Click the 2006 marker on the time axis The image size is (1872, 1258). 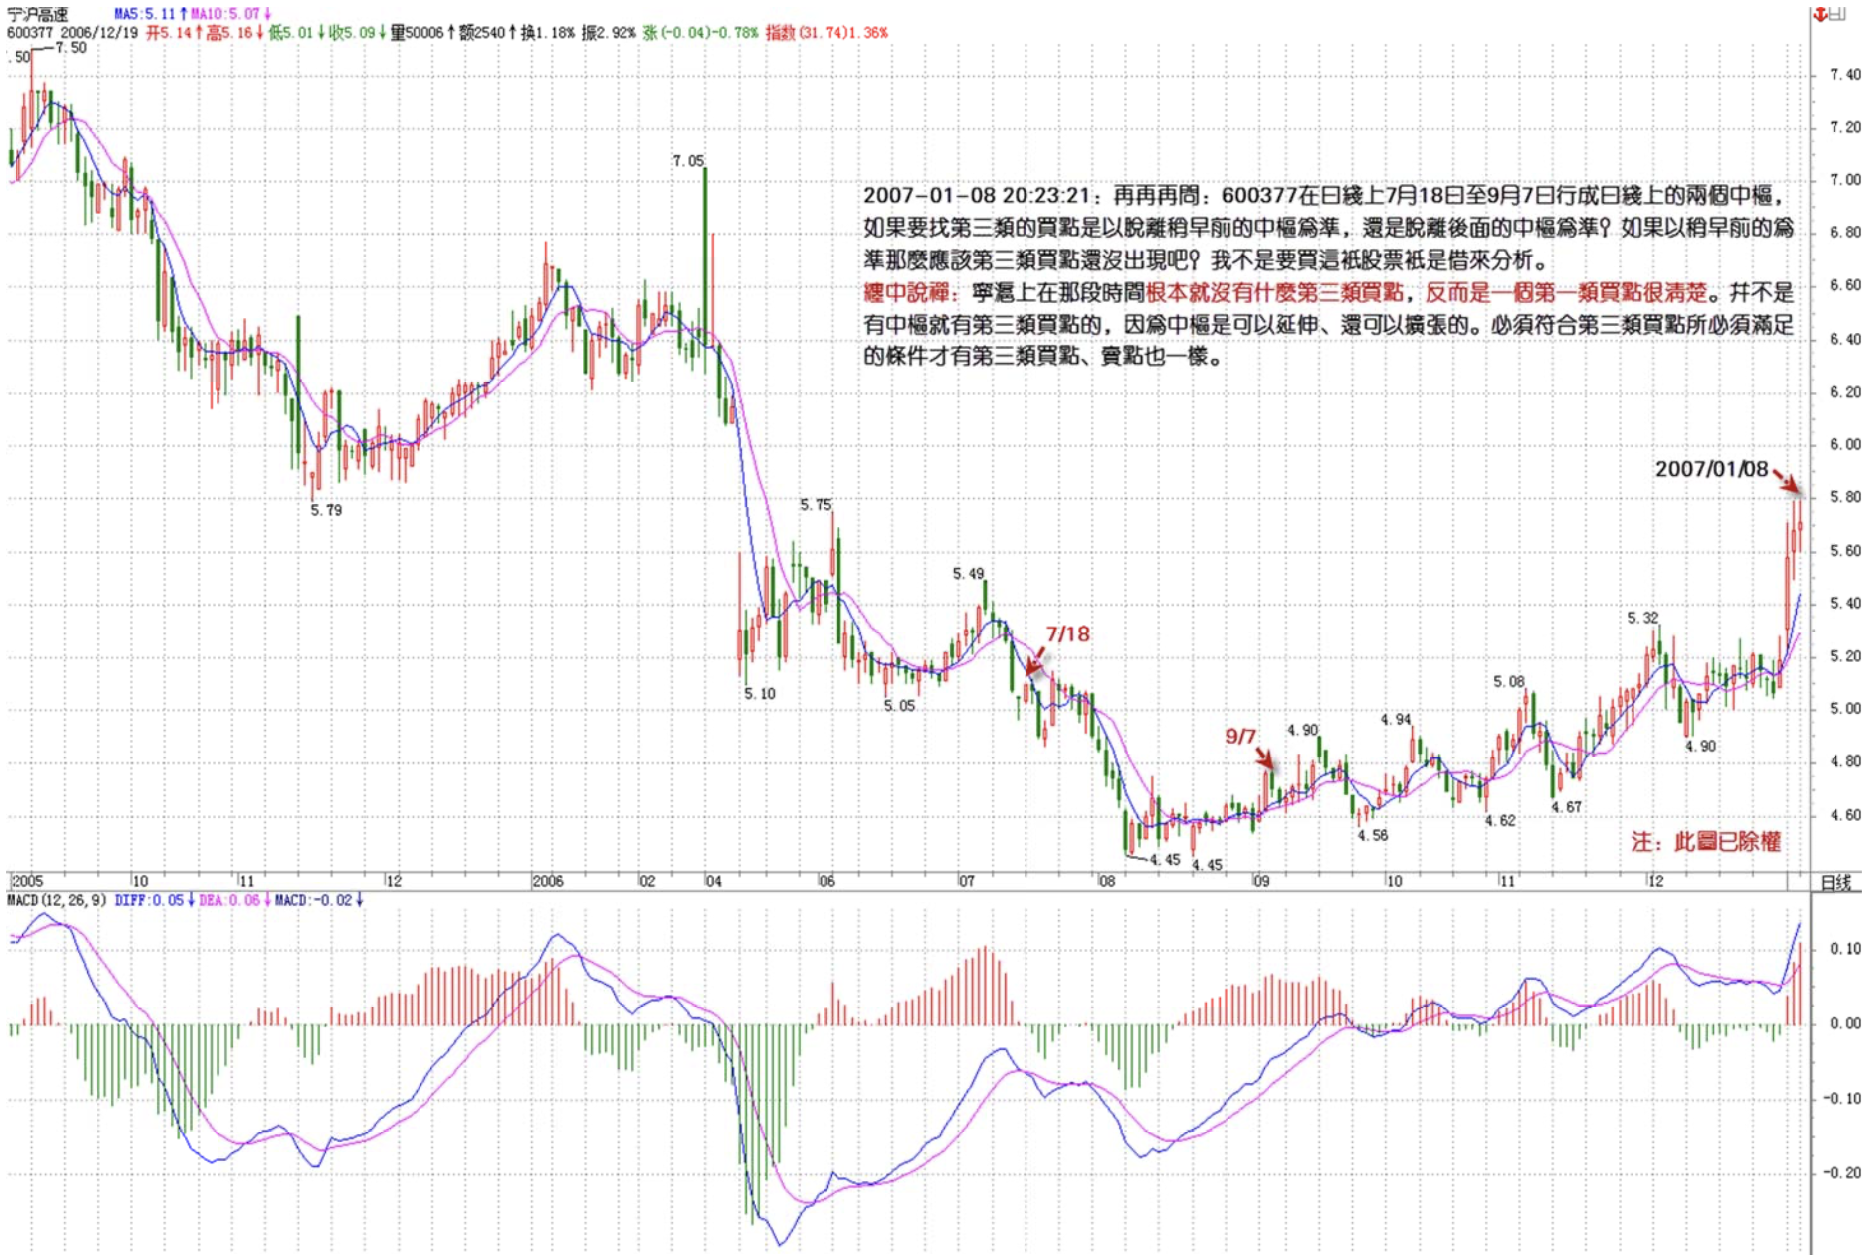point(548,881)
